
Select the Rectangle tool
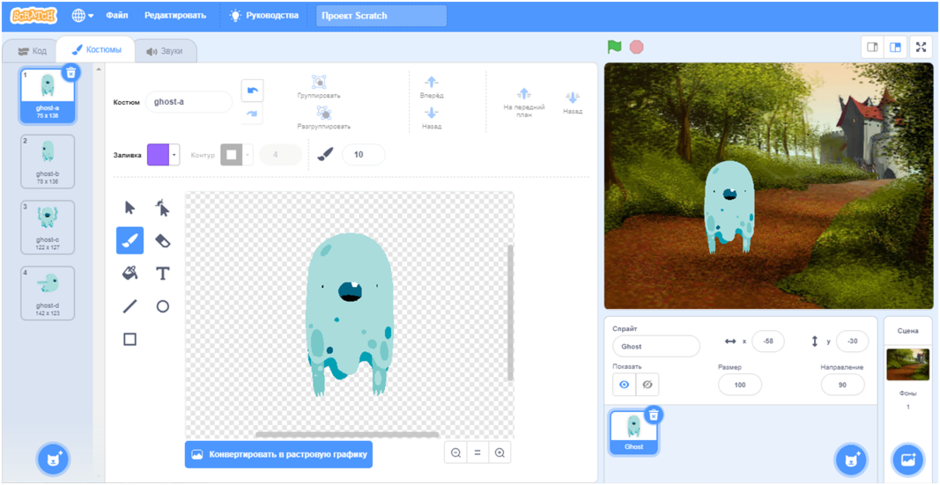coord(129,339)
